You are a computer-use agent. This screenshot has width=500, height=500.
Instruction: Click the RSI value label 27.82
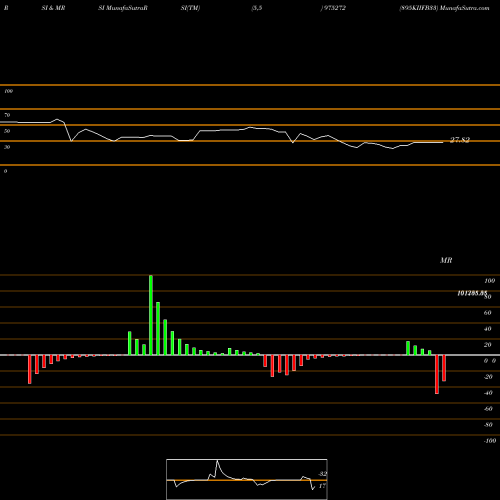pos(460,140)
